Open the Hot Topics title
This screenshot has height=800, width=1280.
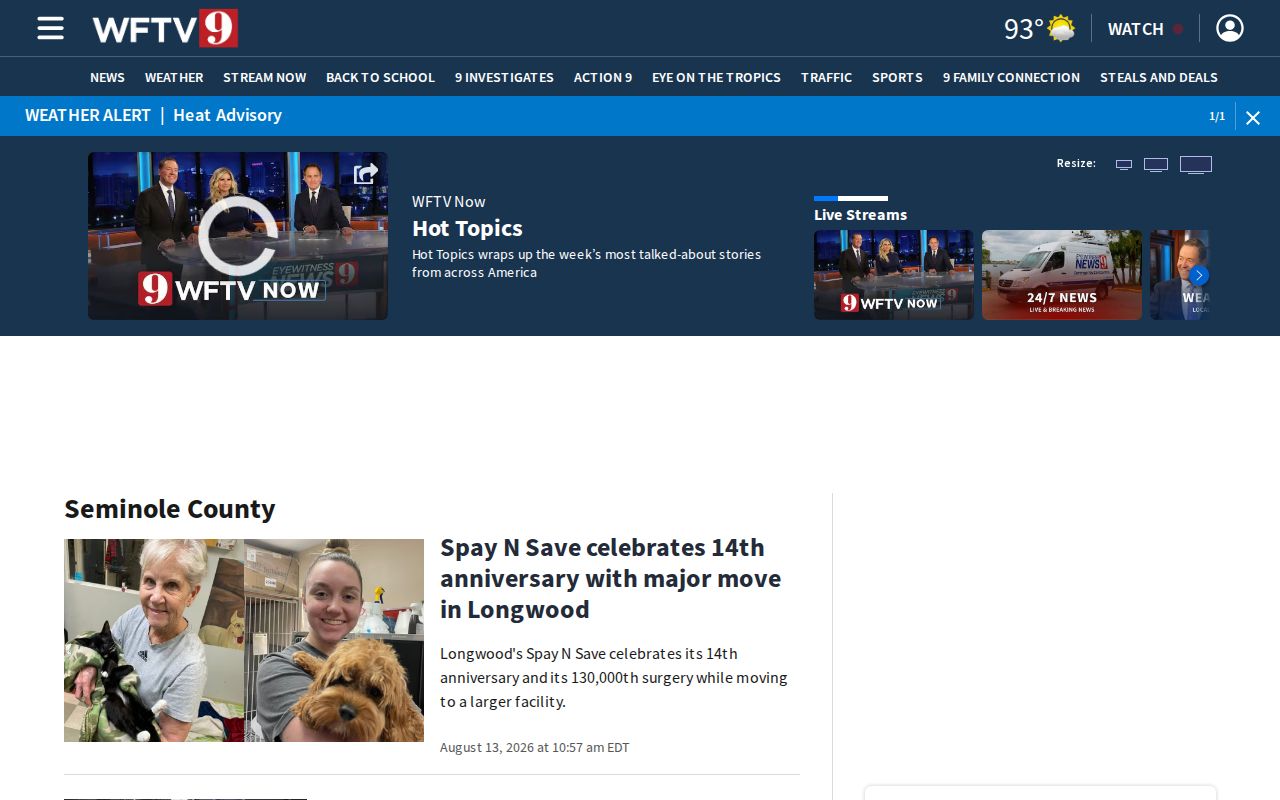pos(467,228)
